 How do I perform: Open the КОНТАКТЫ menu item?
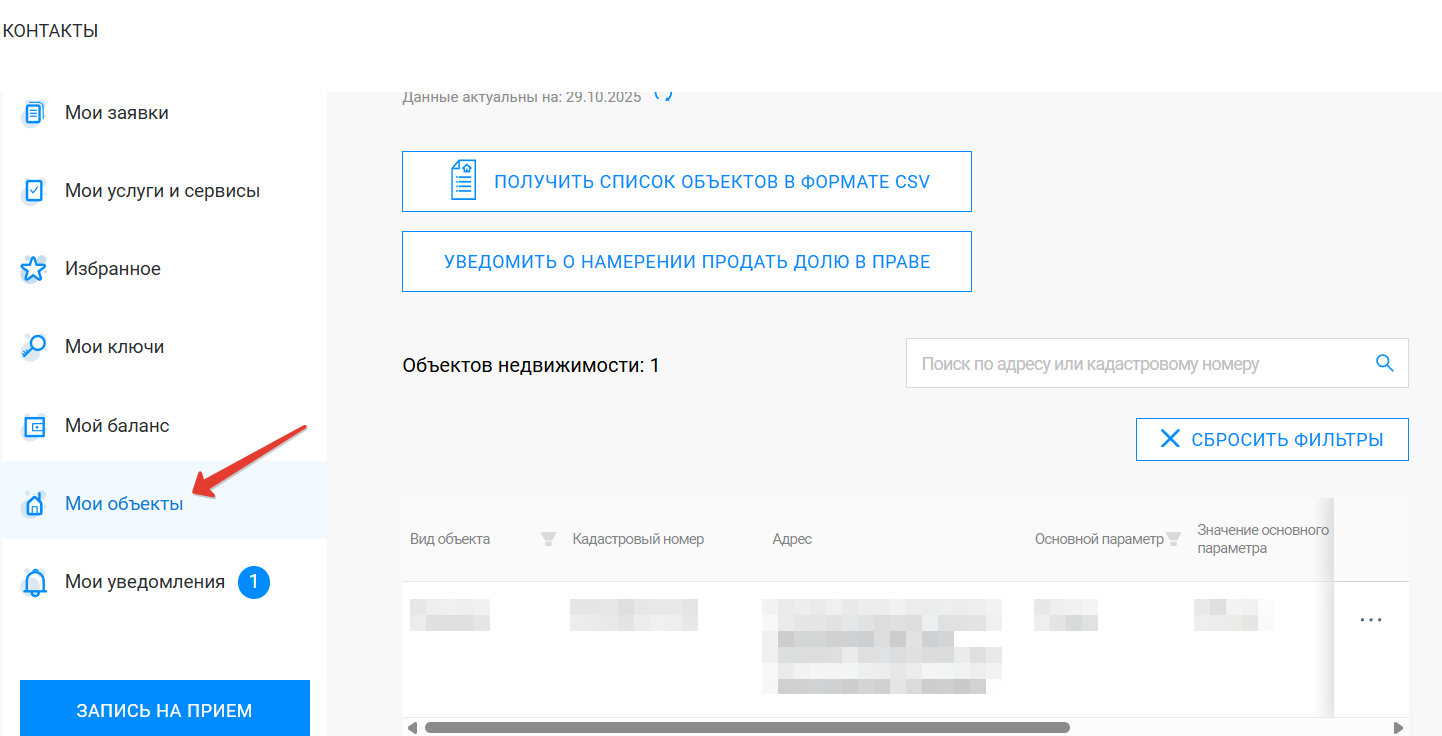(50, 29)
